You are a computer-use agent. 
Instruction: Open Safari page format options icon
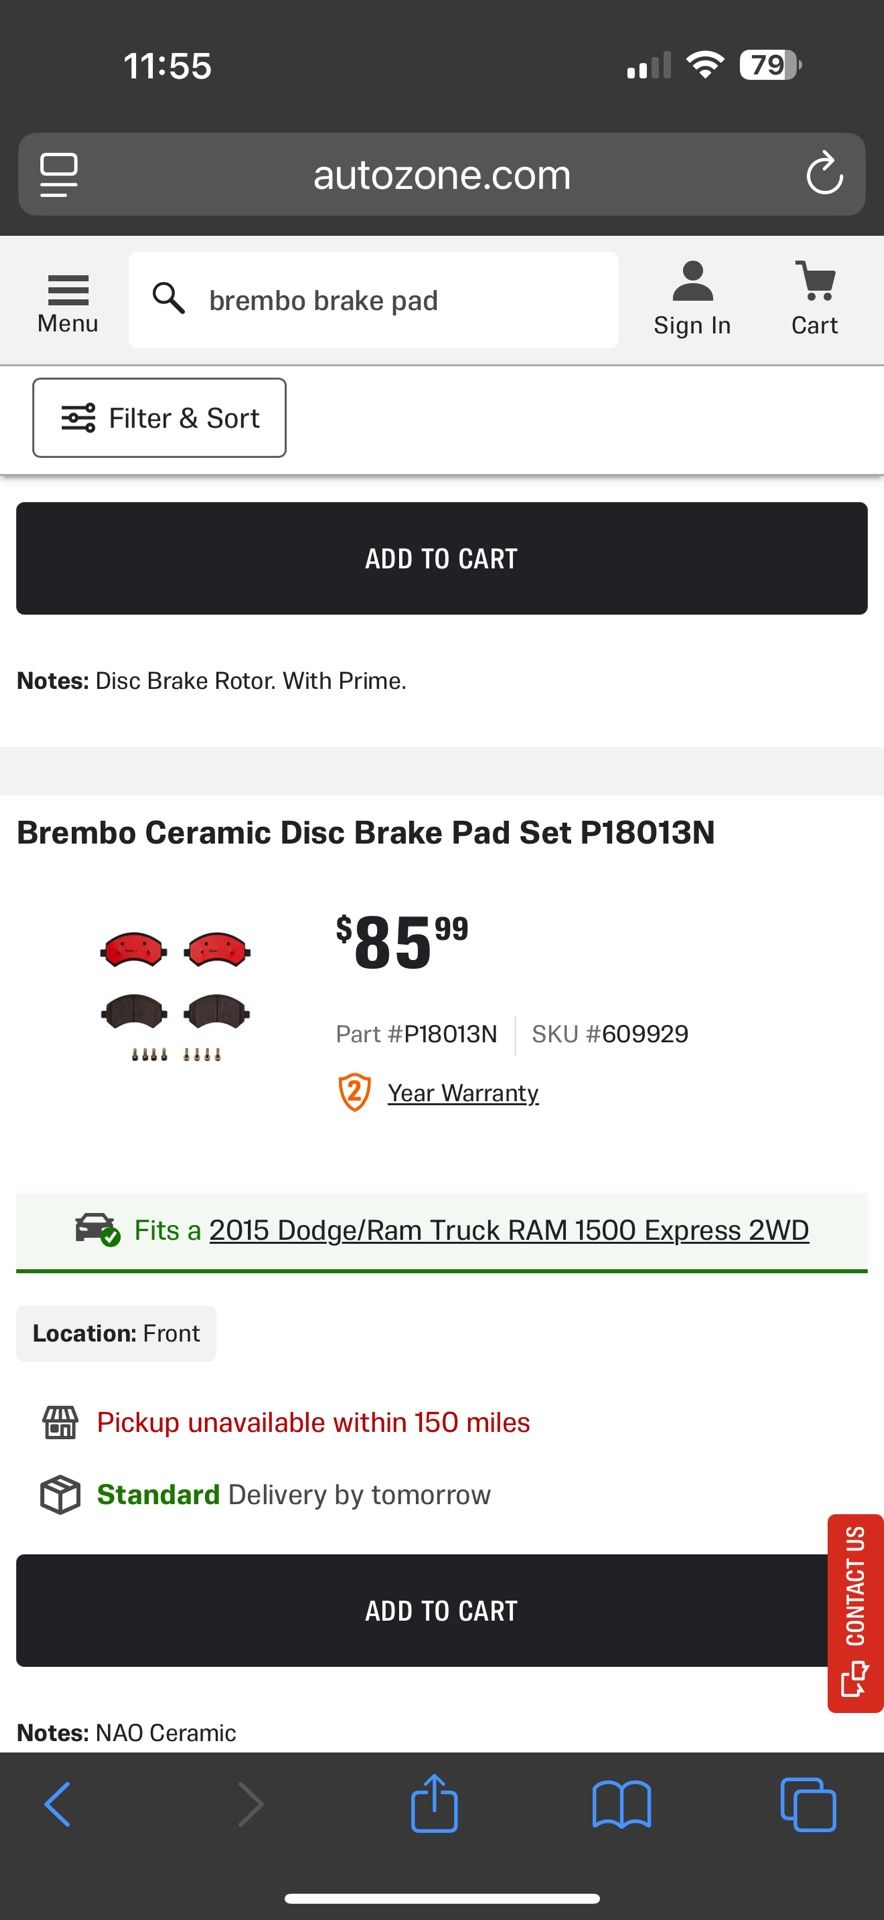coord(59,174)
